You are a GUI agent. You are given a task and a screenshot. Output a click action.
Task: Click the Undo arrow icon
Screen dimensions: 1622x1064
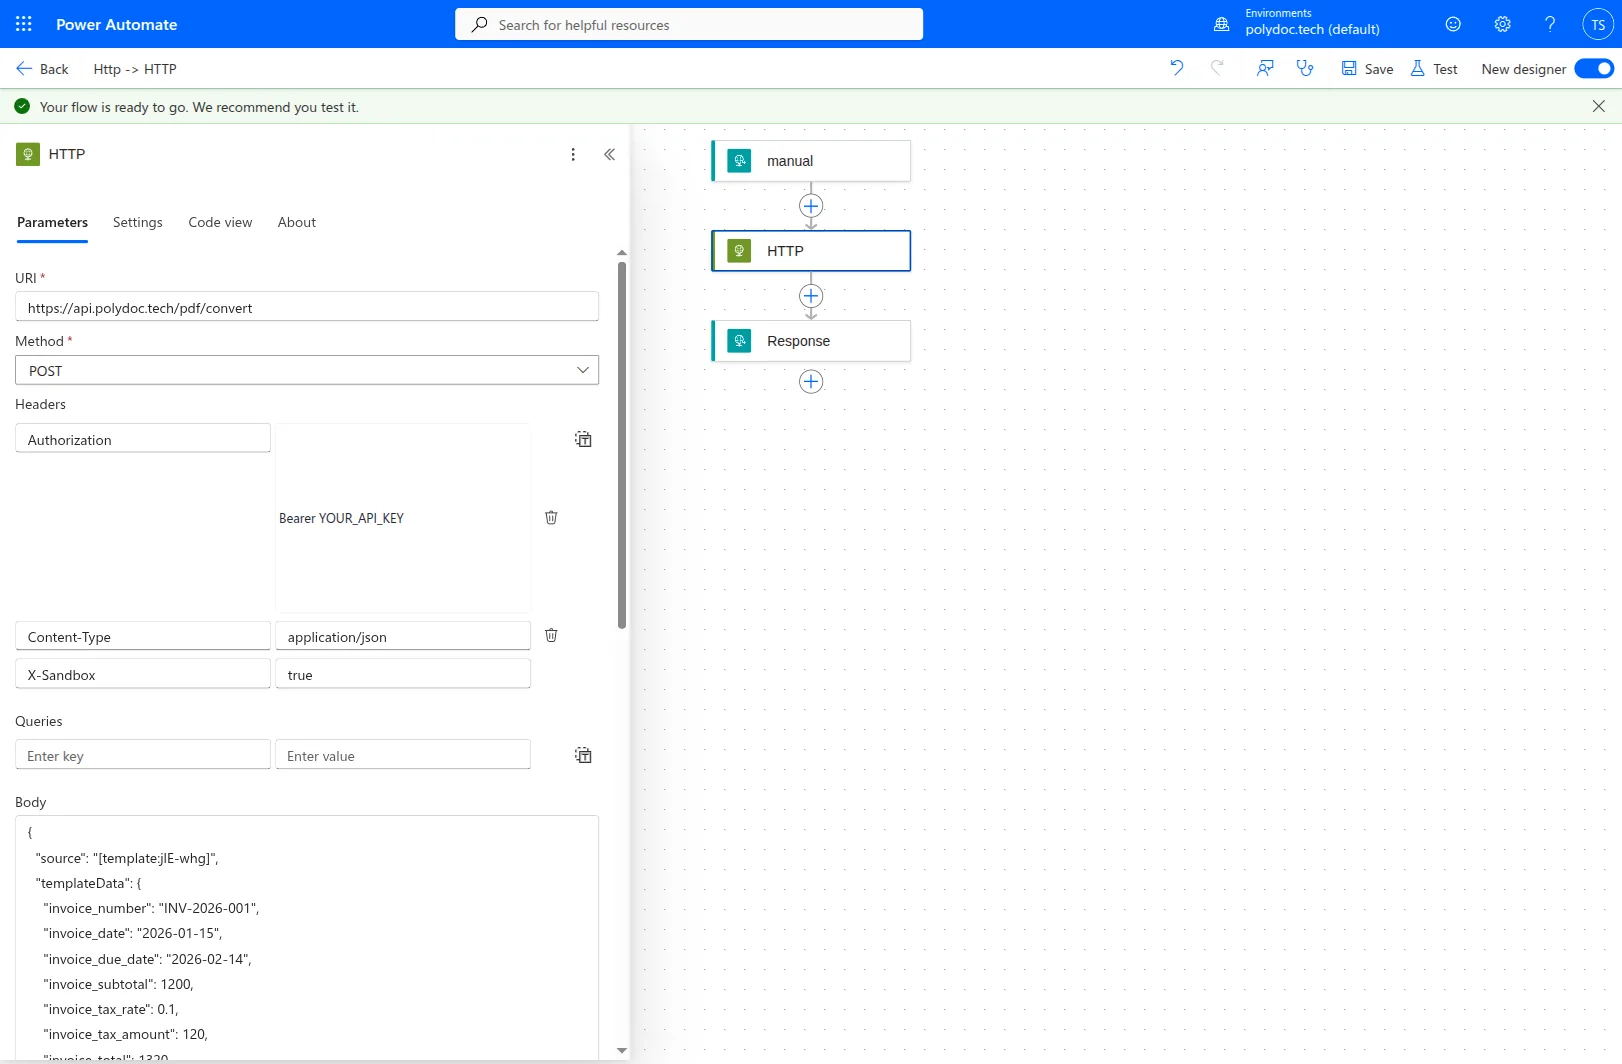pos(1177,68)
